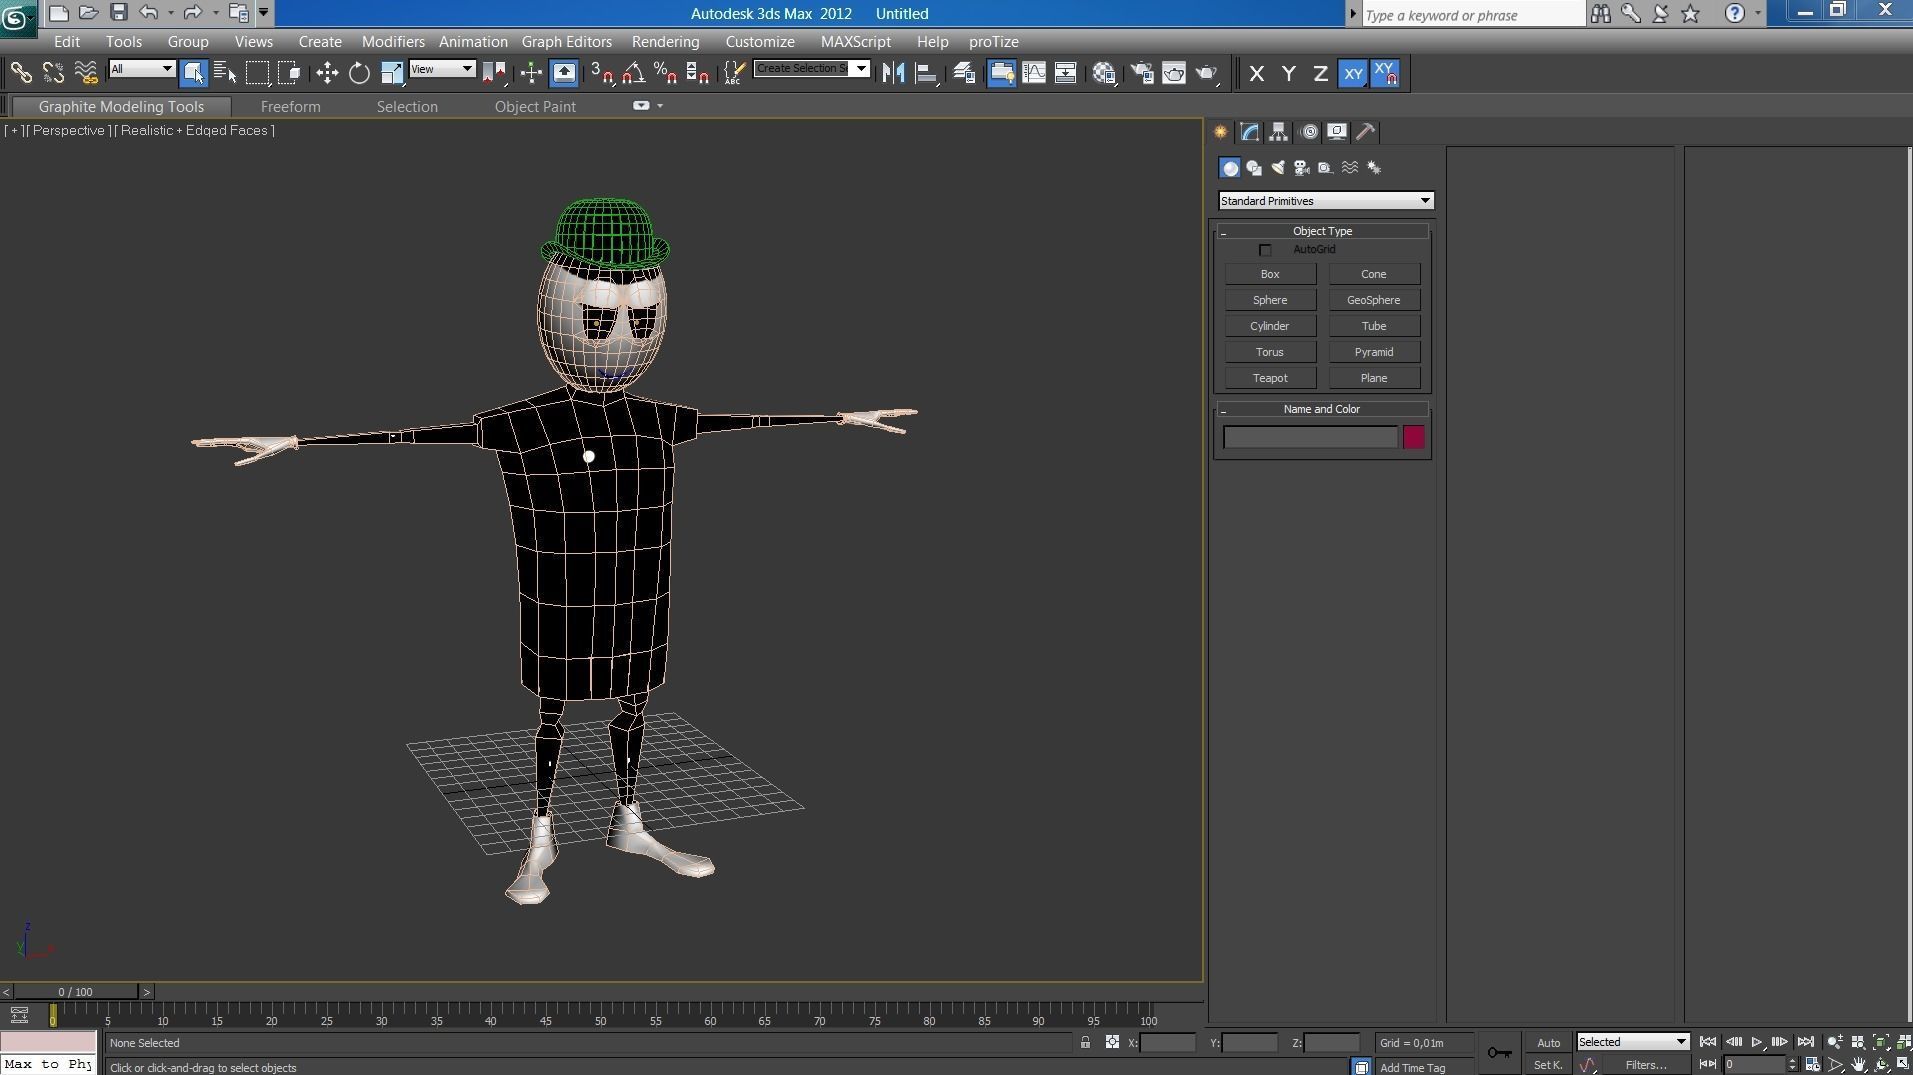
Task: Switch to the Freeform tab
Action: point(290,106)
